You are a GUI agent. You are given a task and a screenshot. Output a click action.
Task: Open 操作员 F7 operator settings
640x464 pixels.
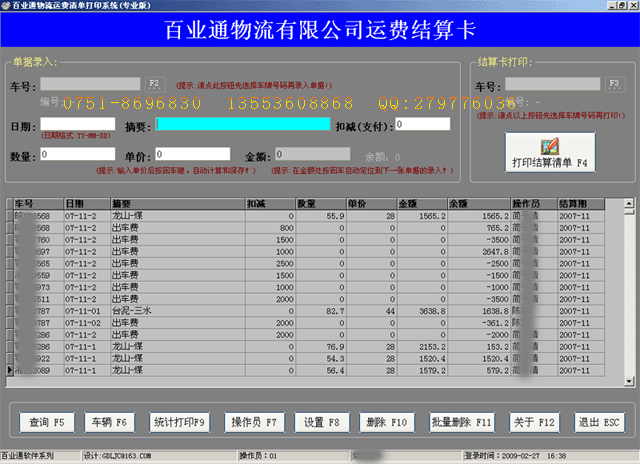coord(253,422)
